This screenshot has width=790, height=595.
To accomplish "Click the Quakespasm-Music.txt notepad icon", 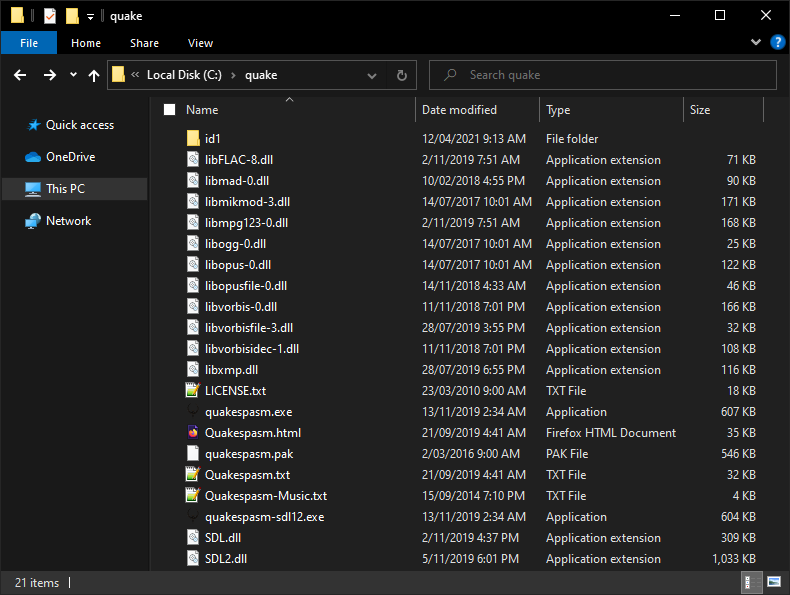I will (193, 496).
